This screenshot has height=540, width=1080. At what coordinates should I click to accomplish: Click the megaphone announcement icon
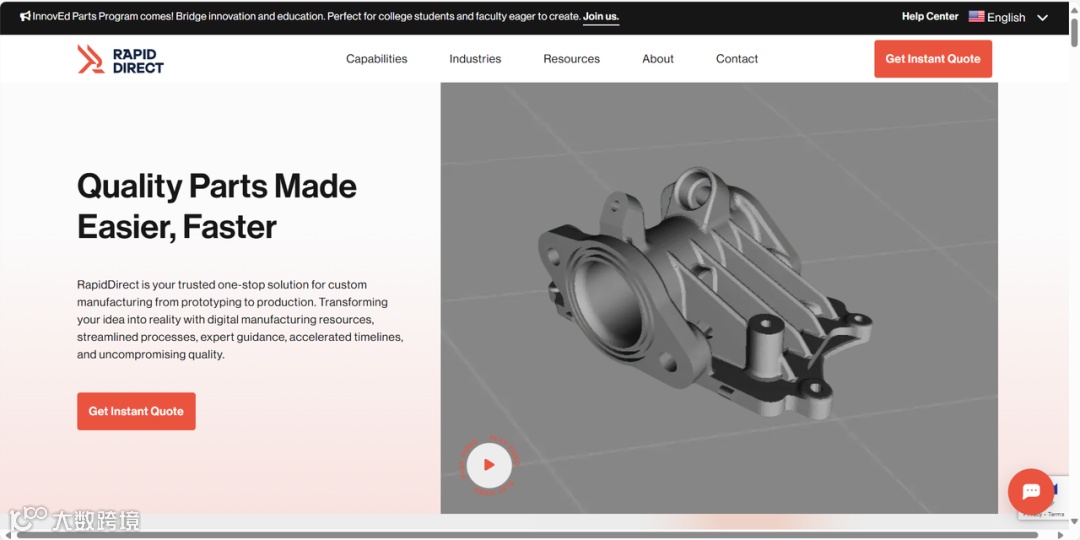(x=25, y=17)
